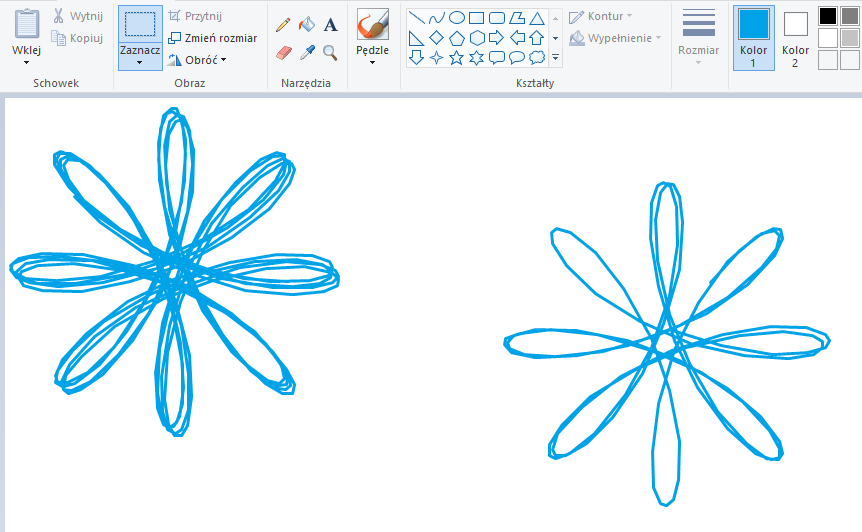Choose the polygon shape
Image resolution: width=862 pixels, height=532 pixels.
point(517,18)
